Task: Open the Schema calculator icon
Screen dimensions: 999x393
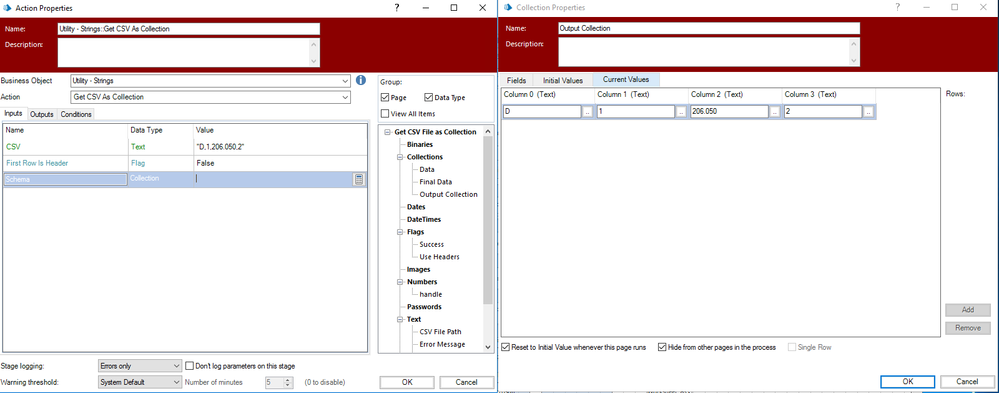Action: [x=359, y=180]
